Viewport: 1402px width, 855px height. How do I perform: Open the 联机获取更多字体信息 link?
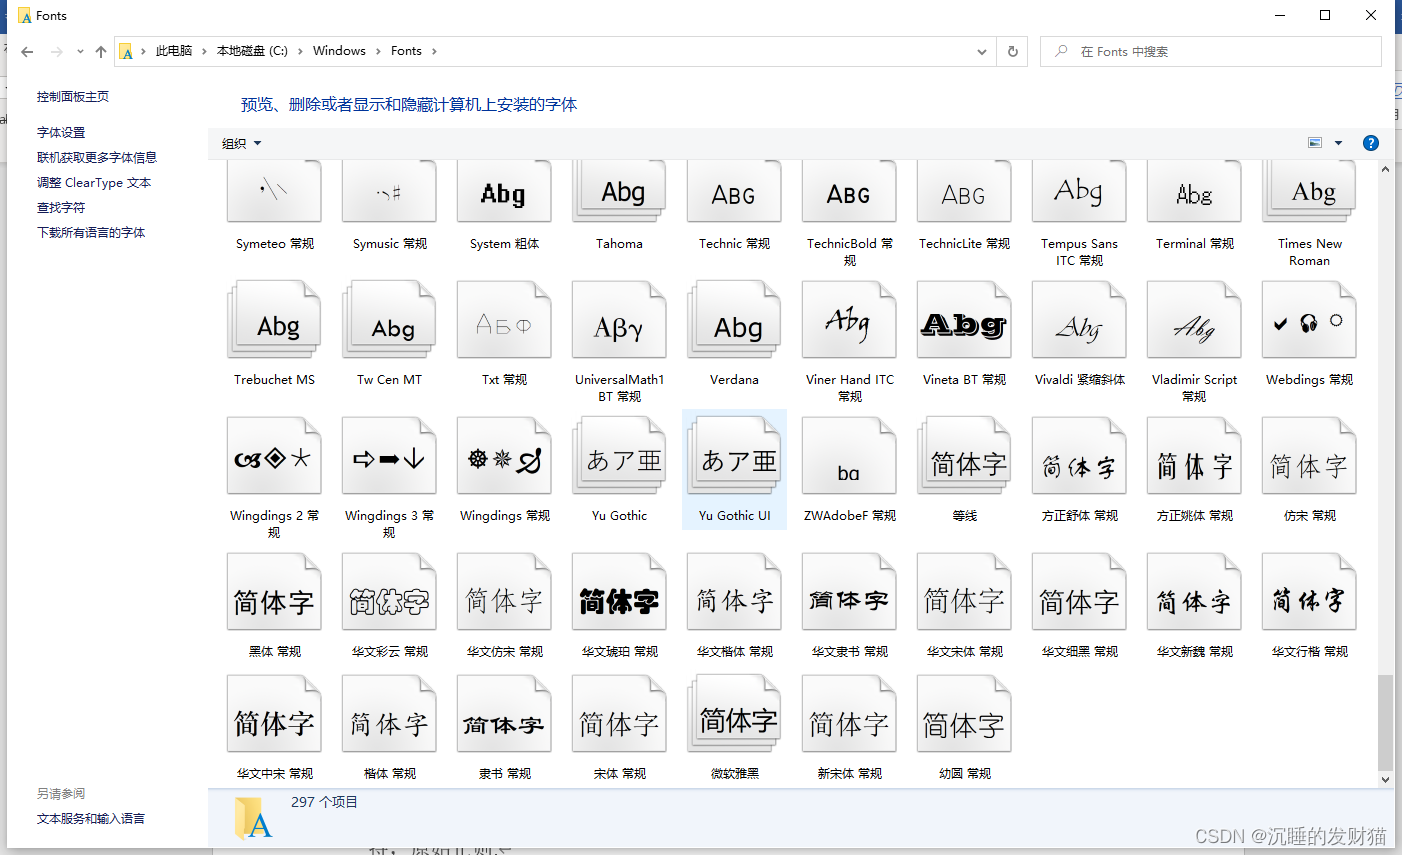[x=97, y=158]
